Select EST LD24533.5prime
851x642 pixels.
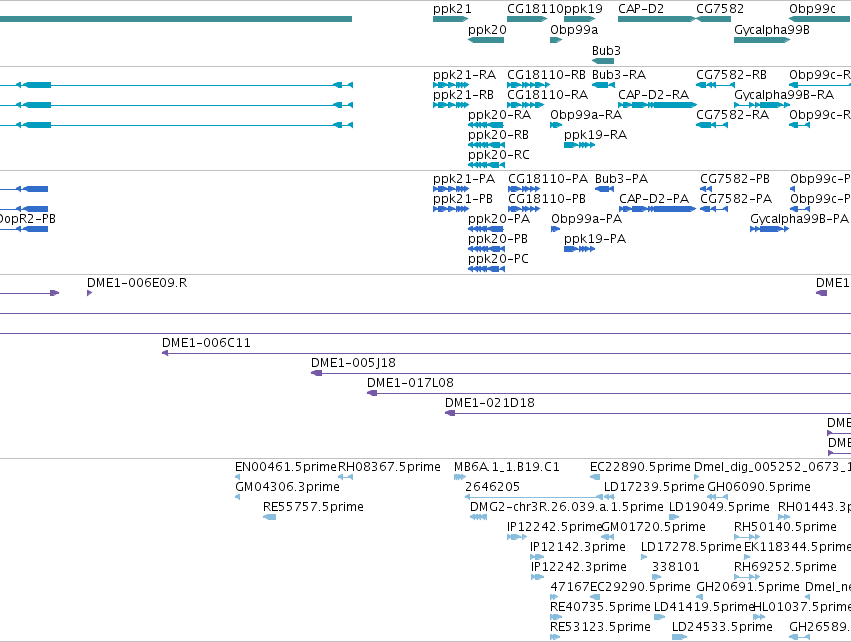[x=679, y=638]
